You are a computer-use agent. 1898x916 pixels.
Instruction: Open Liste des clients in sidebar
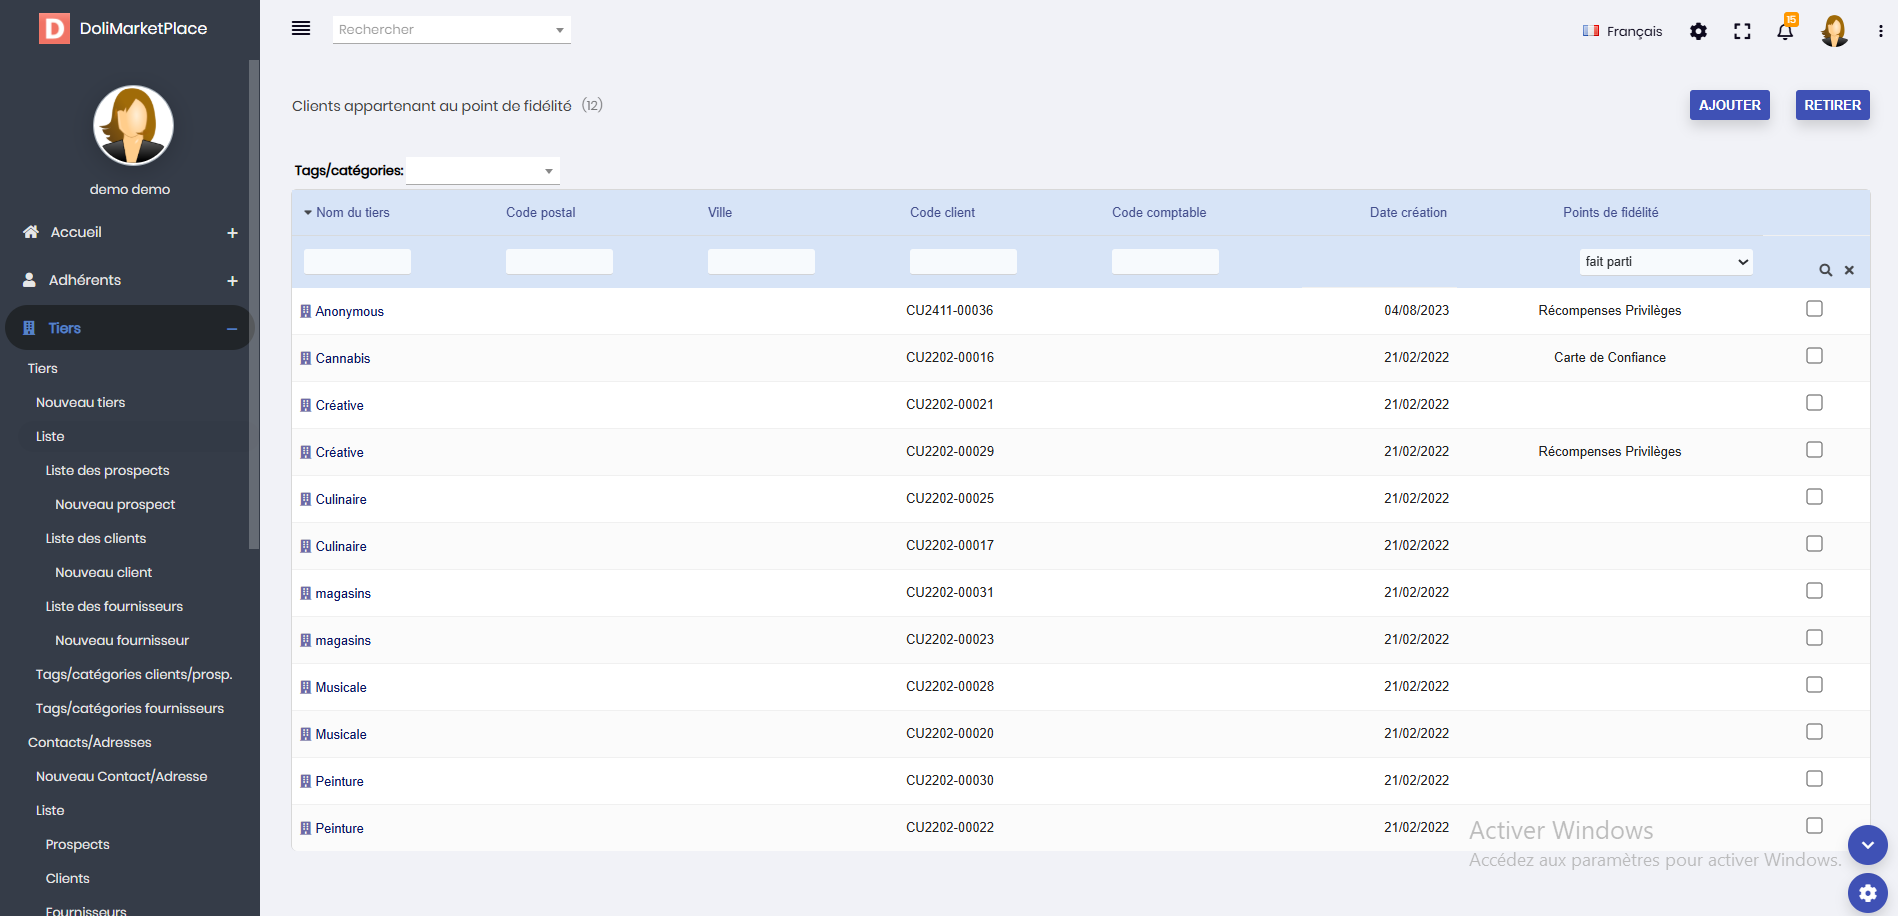(96, 538)
